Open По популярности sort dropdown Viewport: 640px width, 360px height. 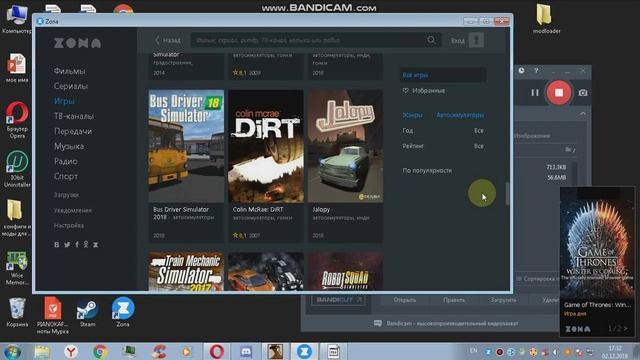(427, 171)
